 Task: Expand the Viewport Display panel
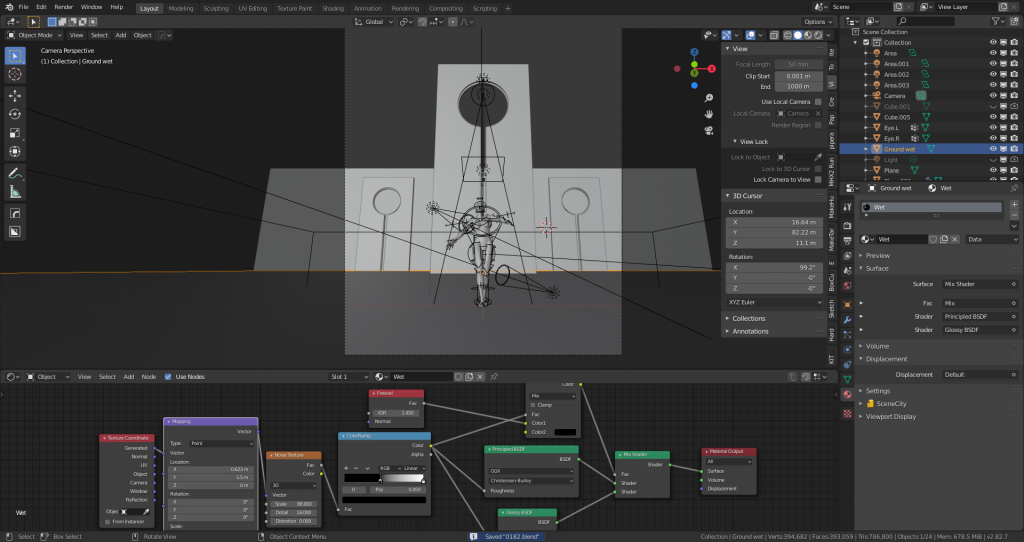[890, 417]
